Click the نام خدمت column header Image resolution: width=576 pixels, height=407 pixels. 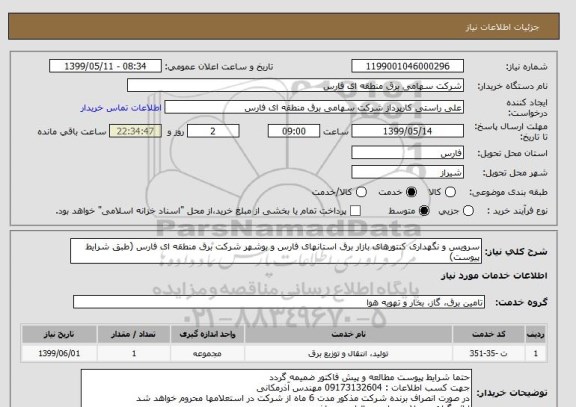(348, 334)
